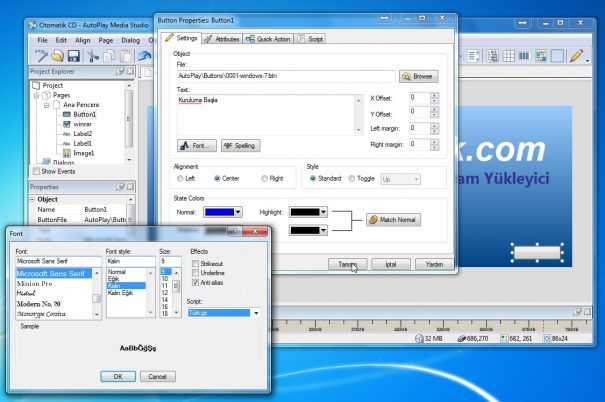Click the Paste clipboard toolbar icon
605x402 pixels.
(x=125, y=56)
